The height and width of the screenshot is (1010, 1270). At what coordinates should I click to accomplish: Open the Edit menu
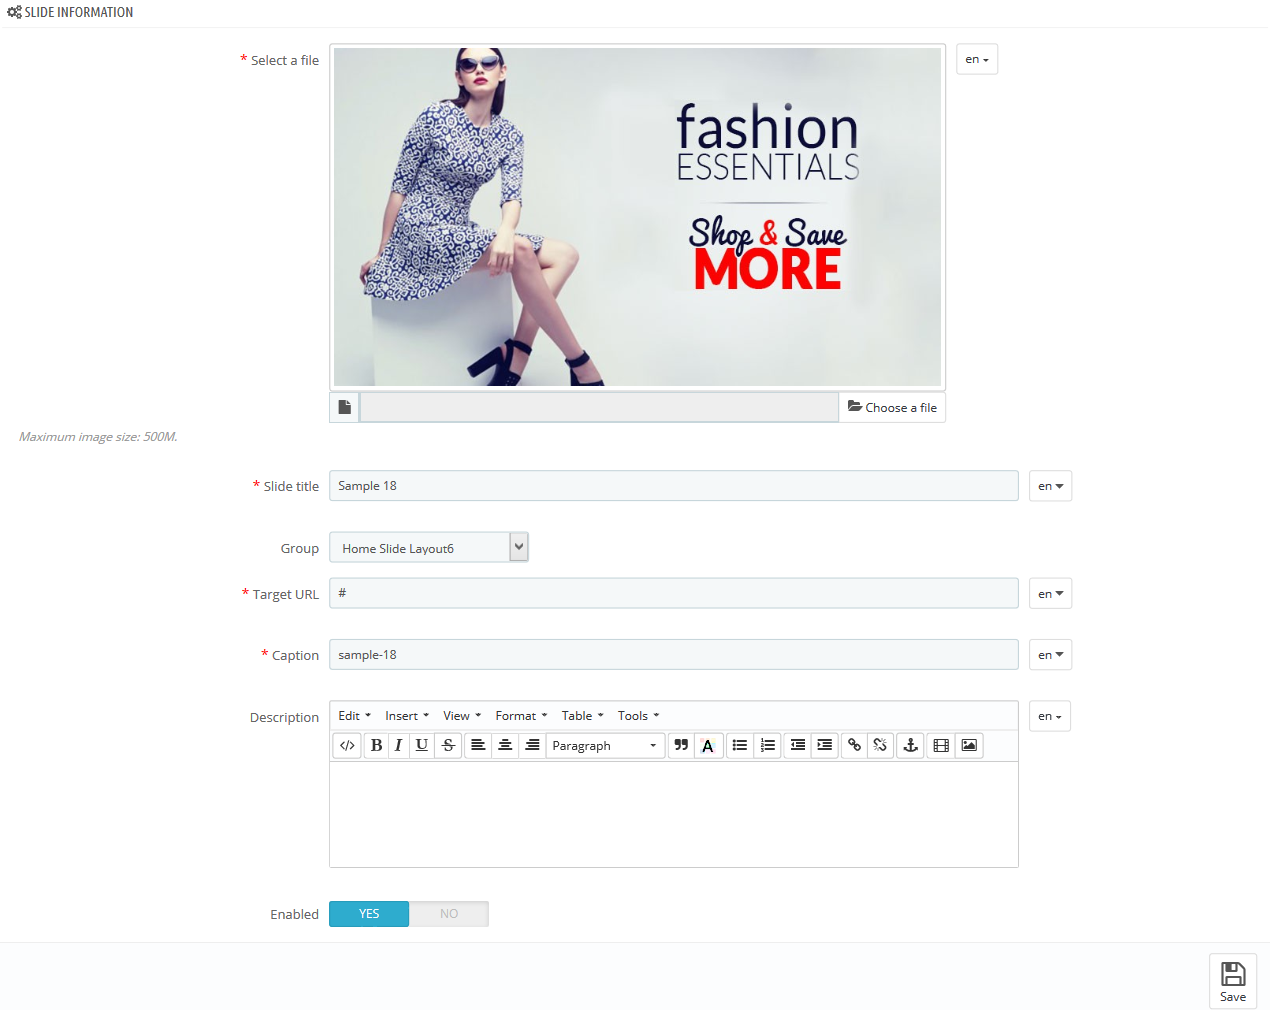tap(355, 716)
